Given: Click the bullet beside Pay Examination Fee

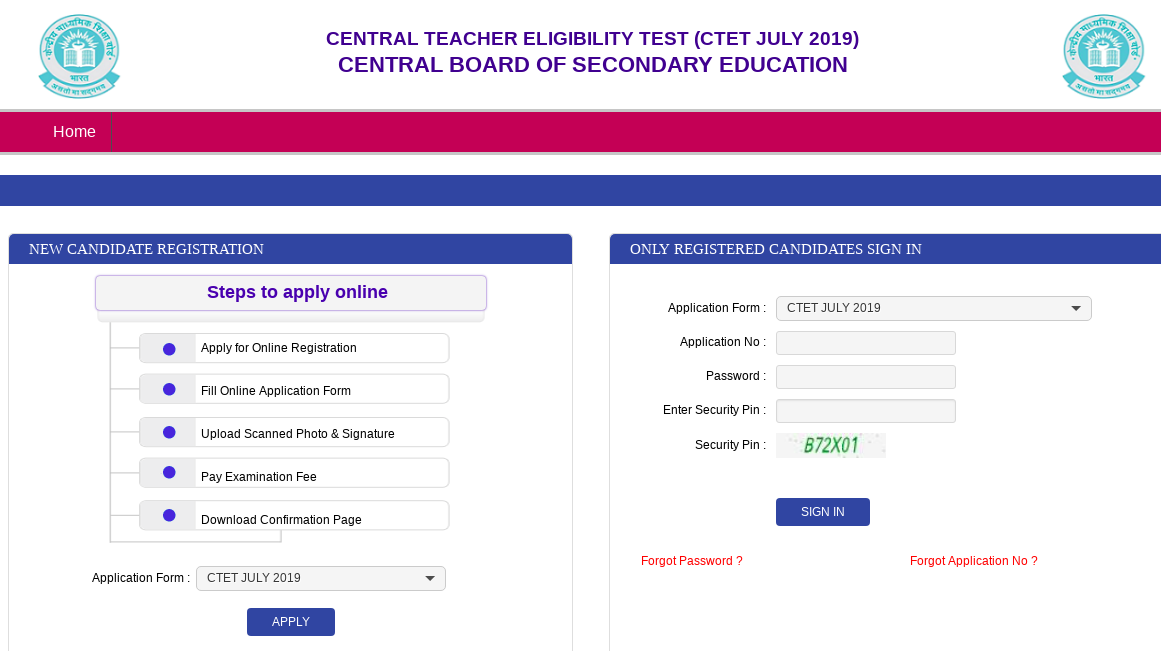Looking at the screenshot, I should pyautogui.click(x=168, y=472).
